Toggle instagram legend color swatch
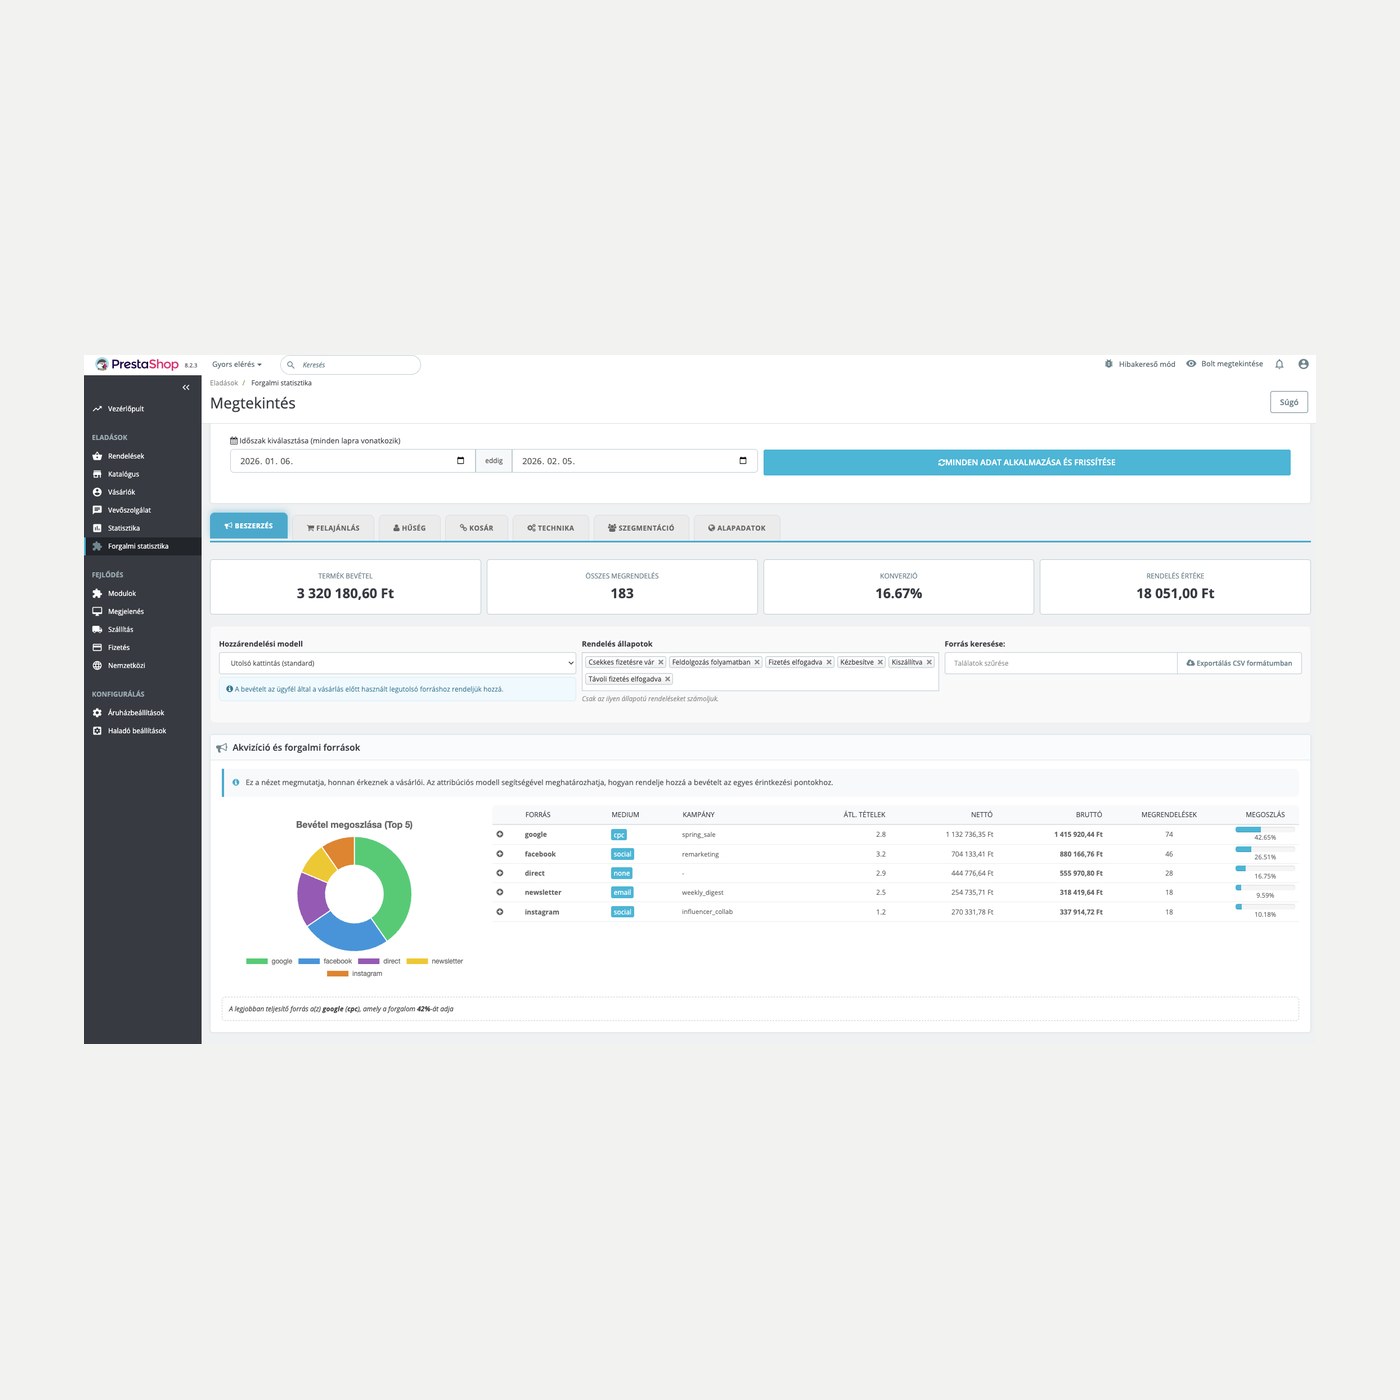 pyautogui.click(x=337, y=973)
